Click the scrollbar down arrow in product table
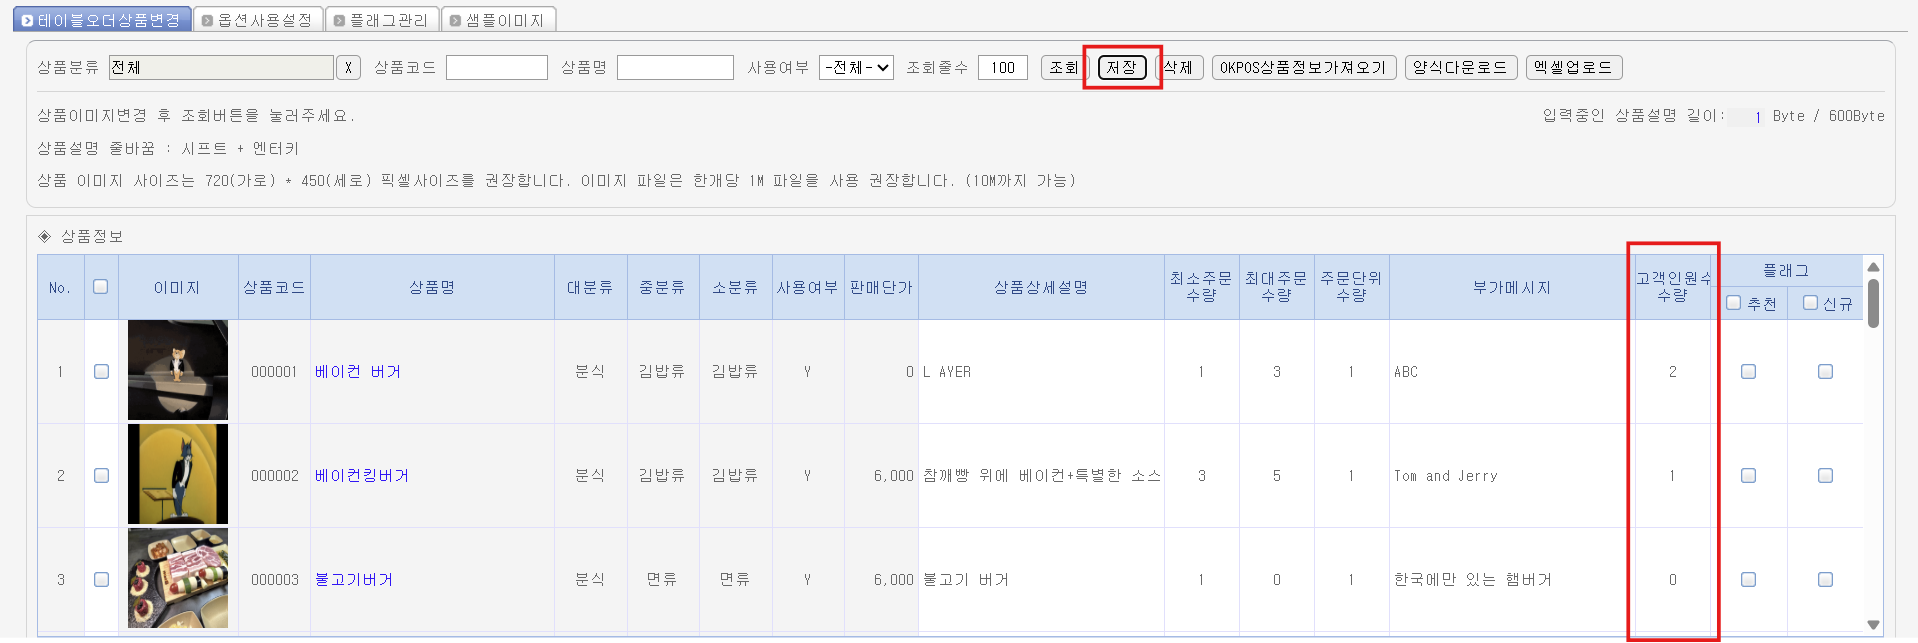The height and width of the screenshot is (643, 1918). (1873, 625)
